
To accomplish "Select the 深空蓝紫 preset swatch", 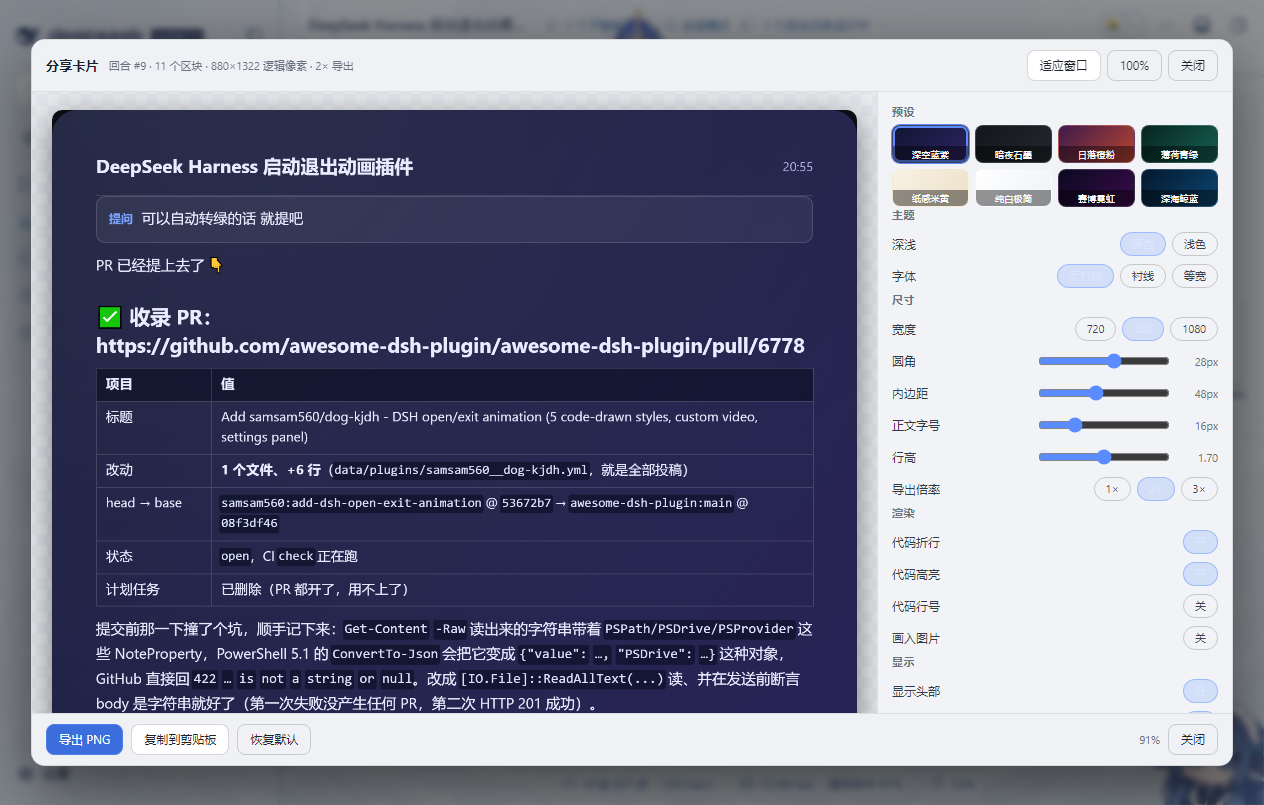I will pyautogui.click(x=930, y=144).
